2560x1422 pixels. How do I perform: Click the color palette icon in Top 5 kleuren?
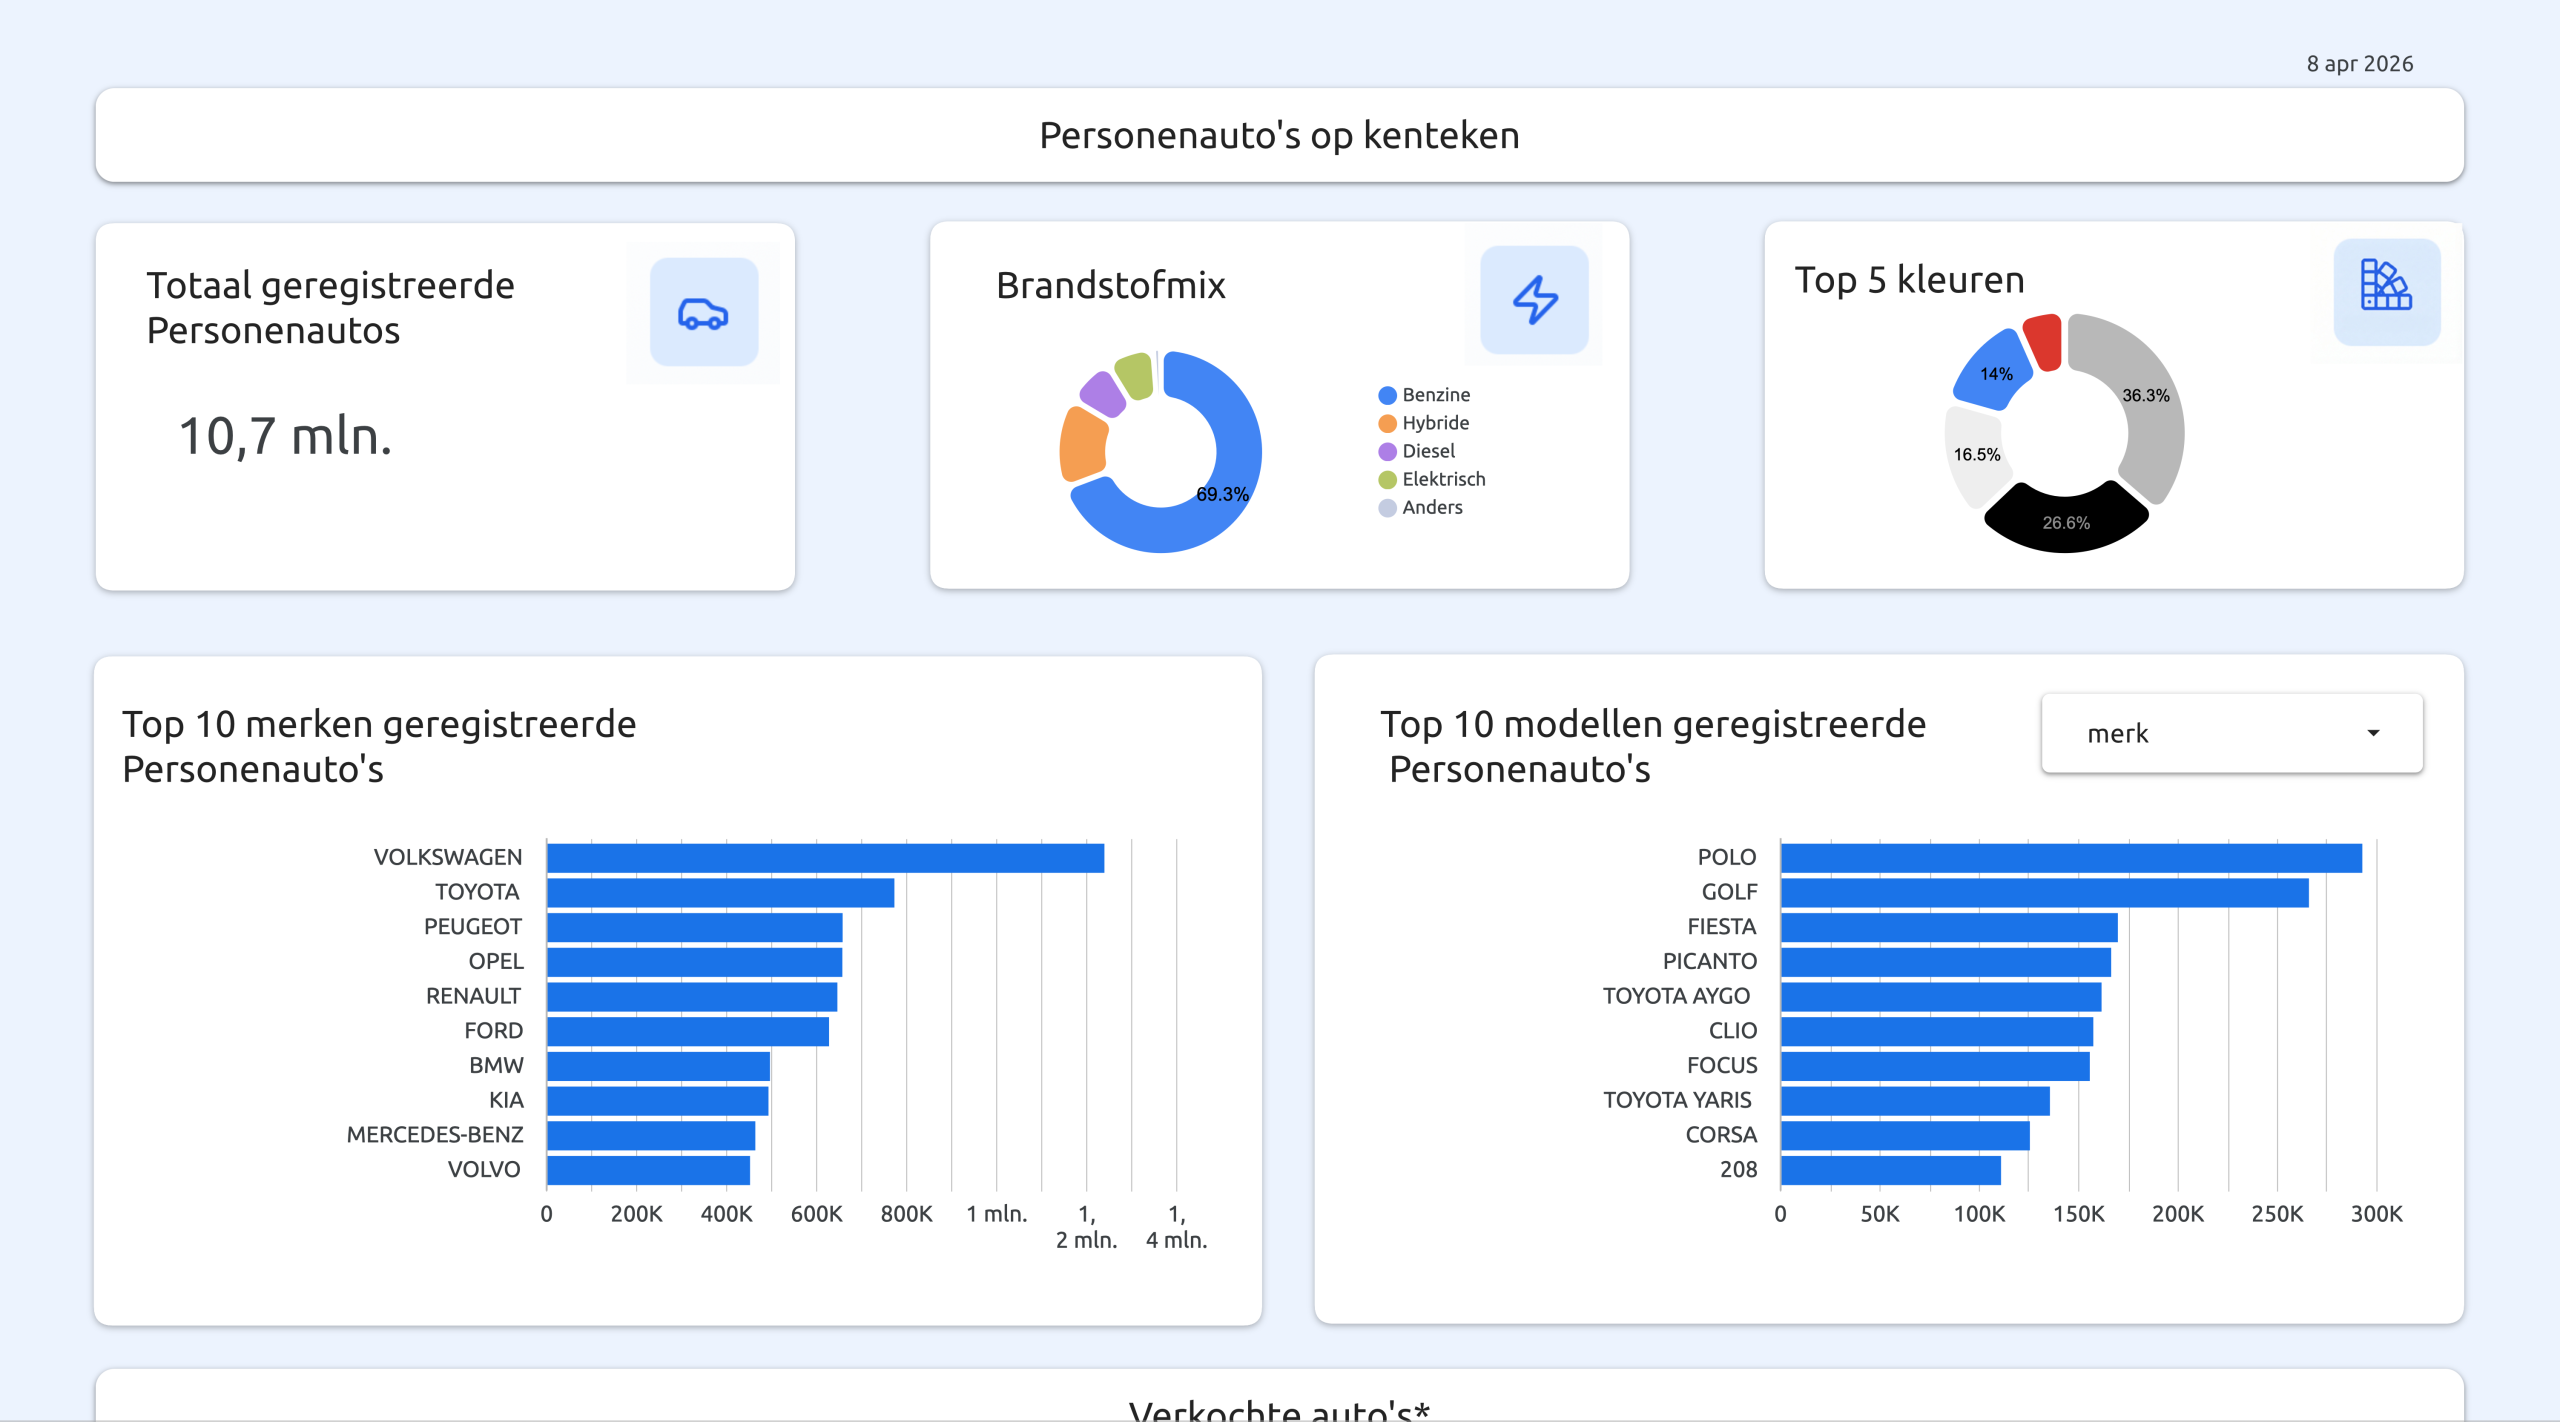point(2386,292)
